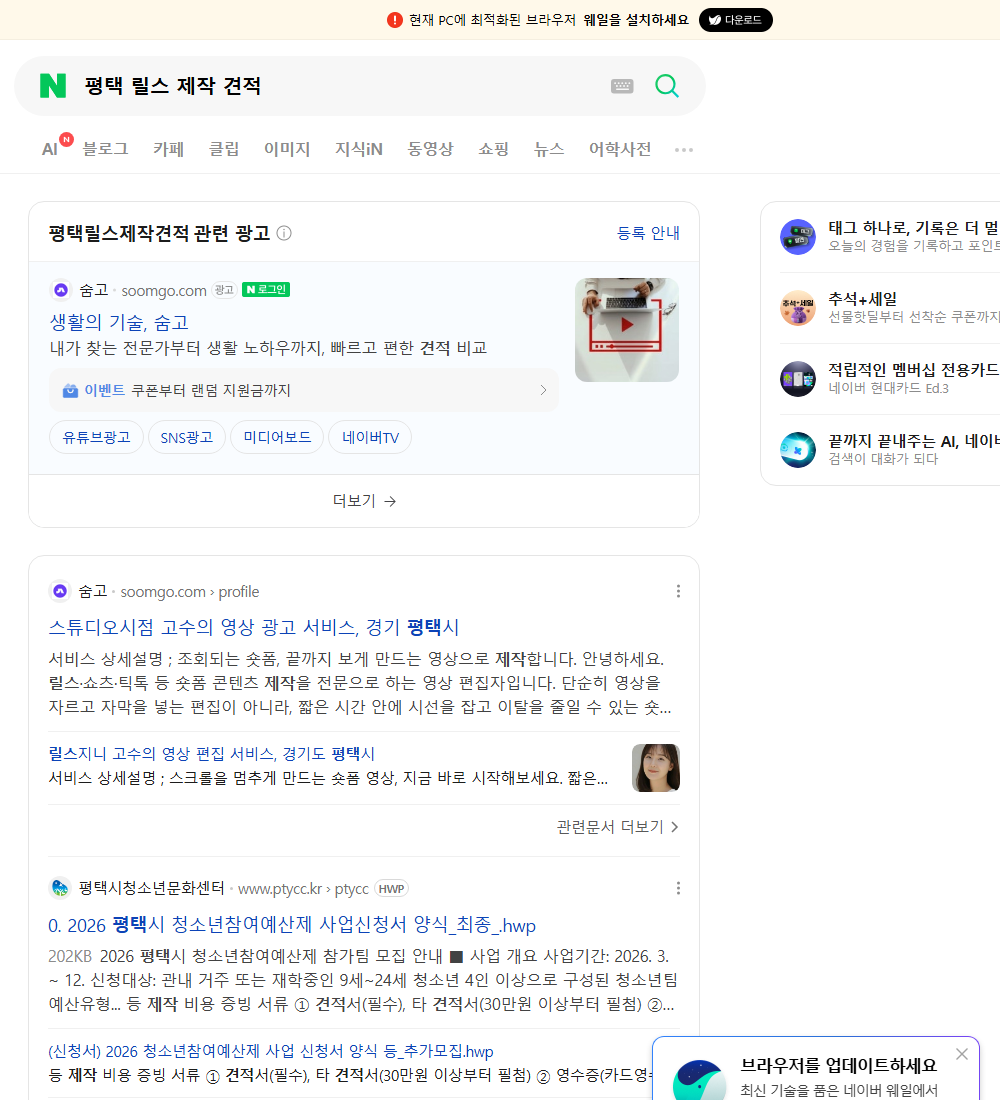
Task: Click the soomgo.com › profile URL
Action: click(x=189, y=592)
